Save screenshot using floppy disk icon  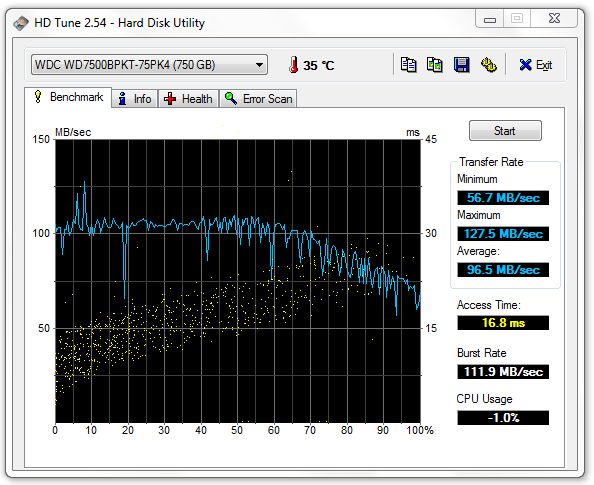(x=461, y=65)
